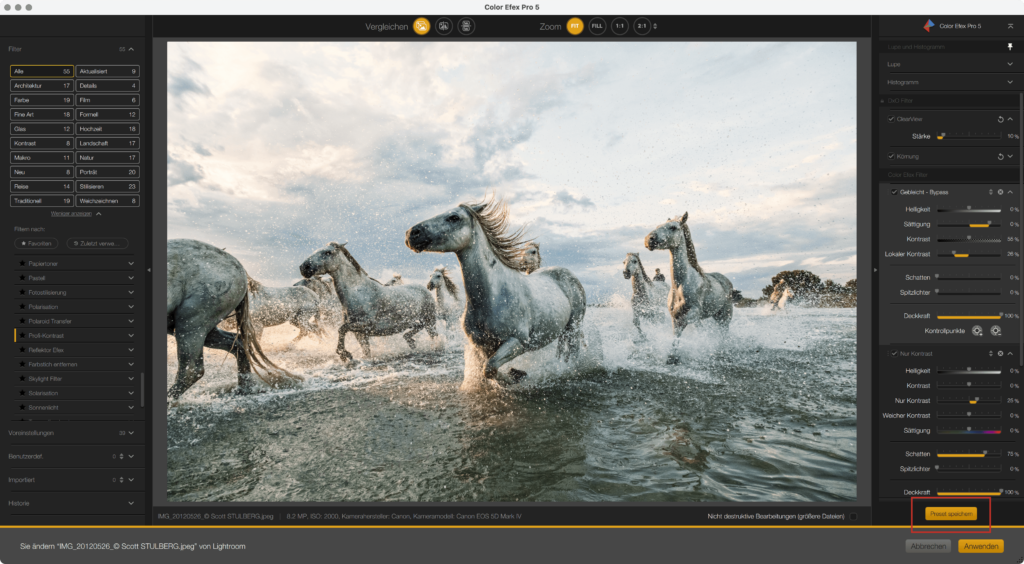Reorder the Nur Kontrast filter handle
This screenshot has width=1024, height=564.
tap(991, 354)
